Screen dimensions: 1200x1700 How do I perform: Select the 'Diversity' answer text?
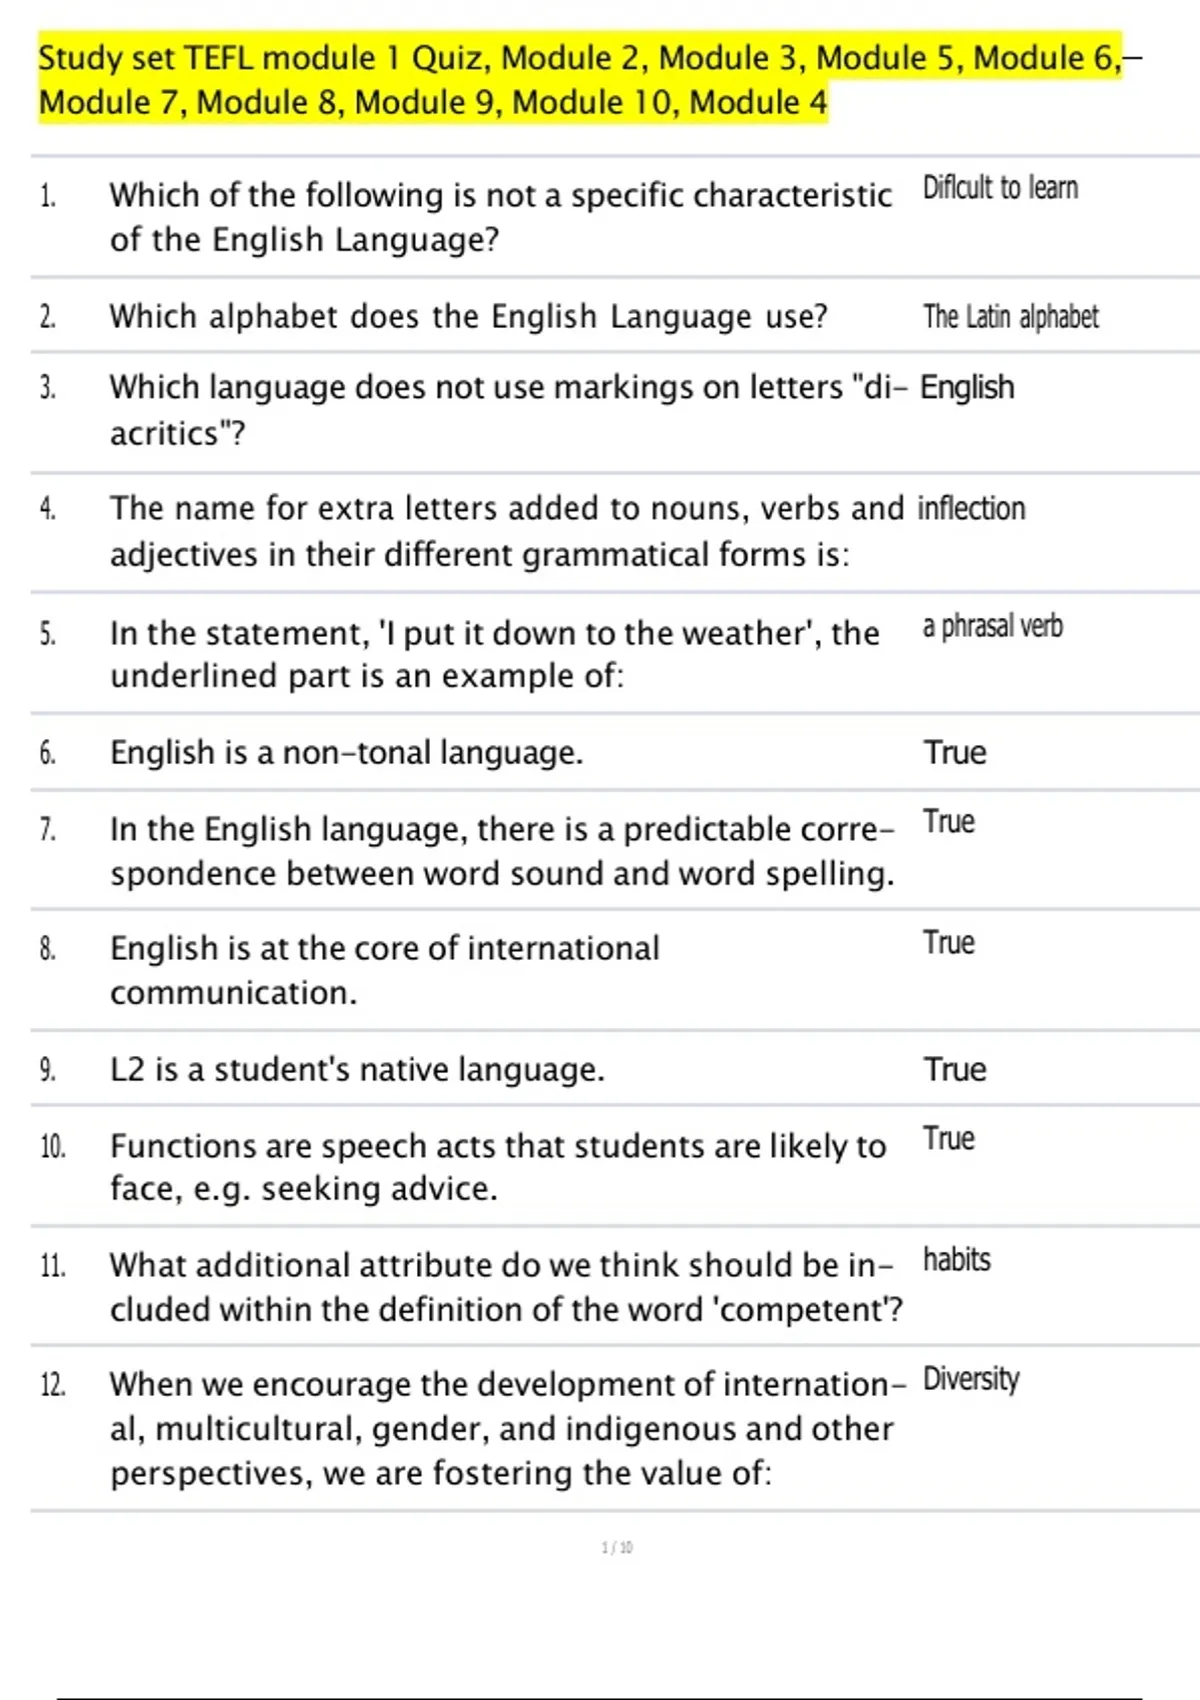[970, 1379]
